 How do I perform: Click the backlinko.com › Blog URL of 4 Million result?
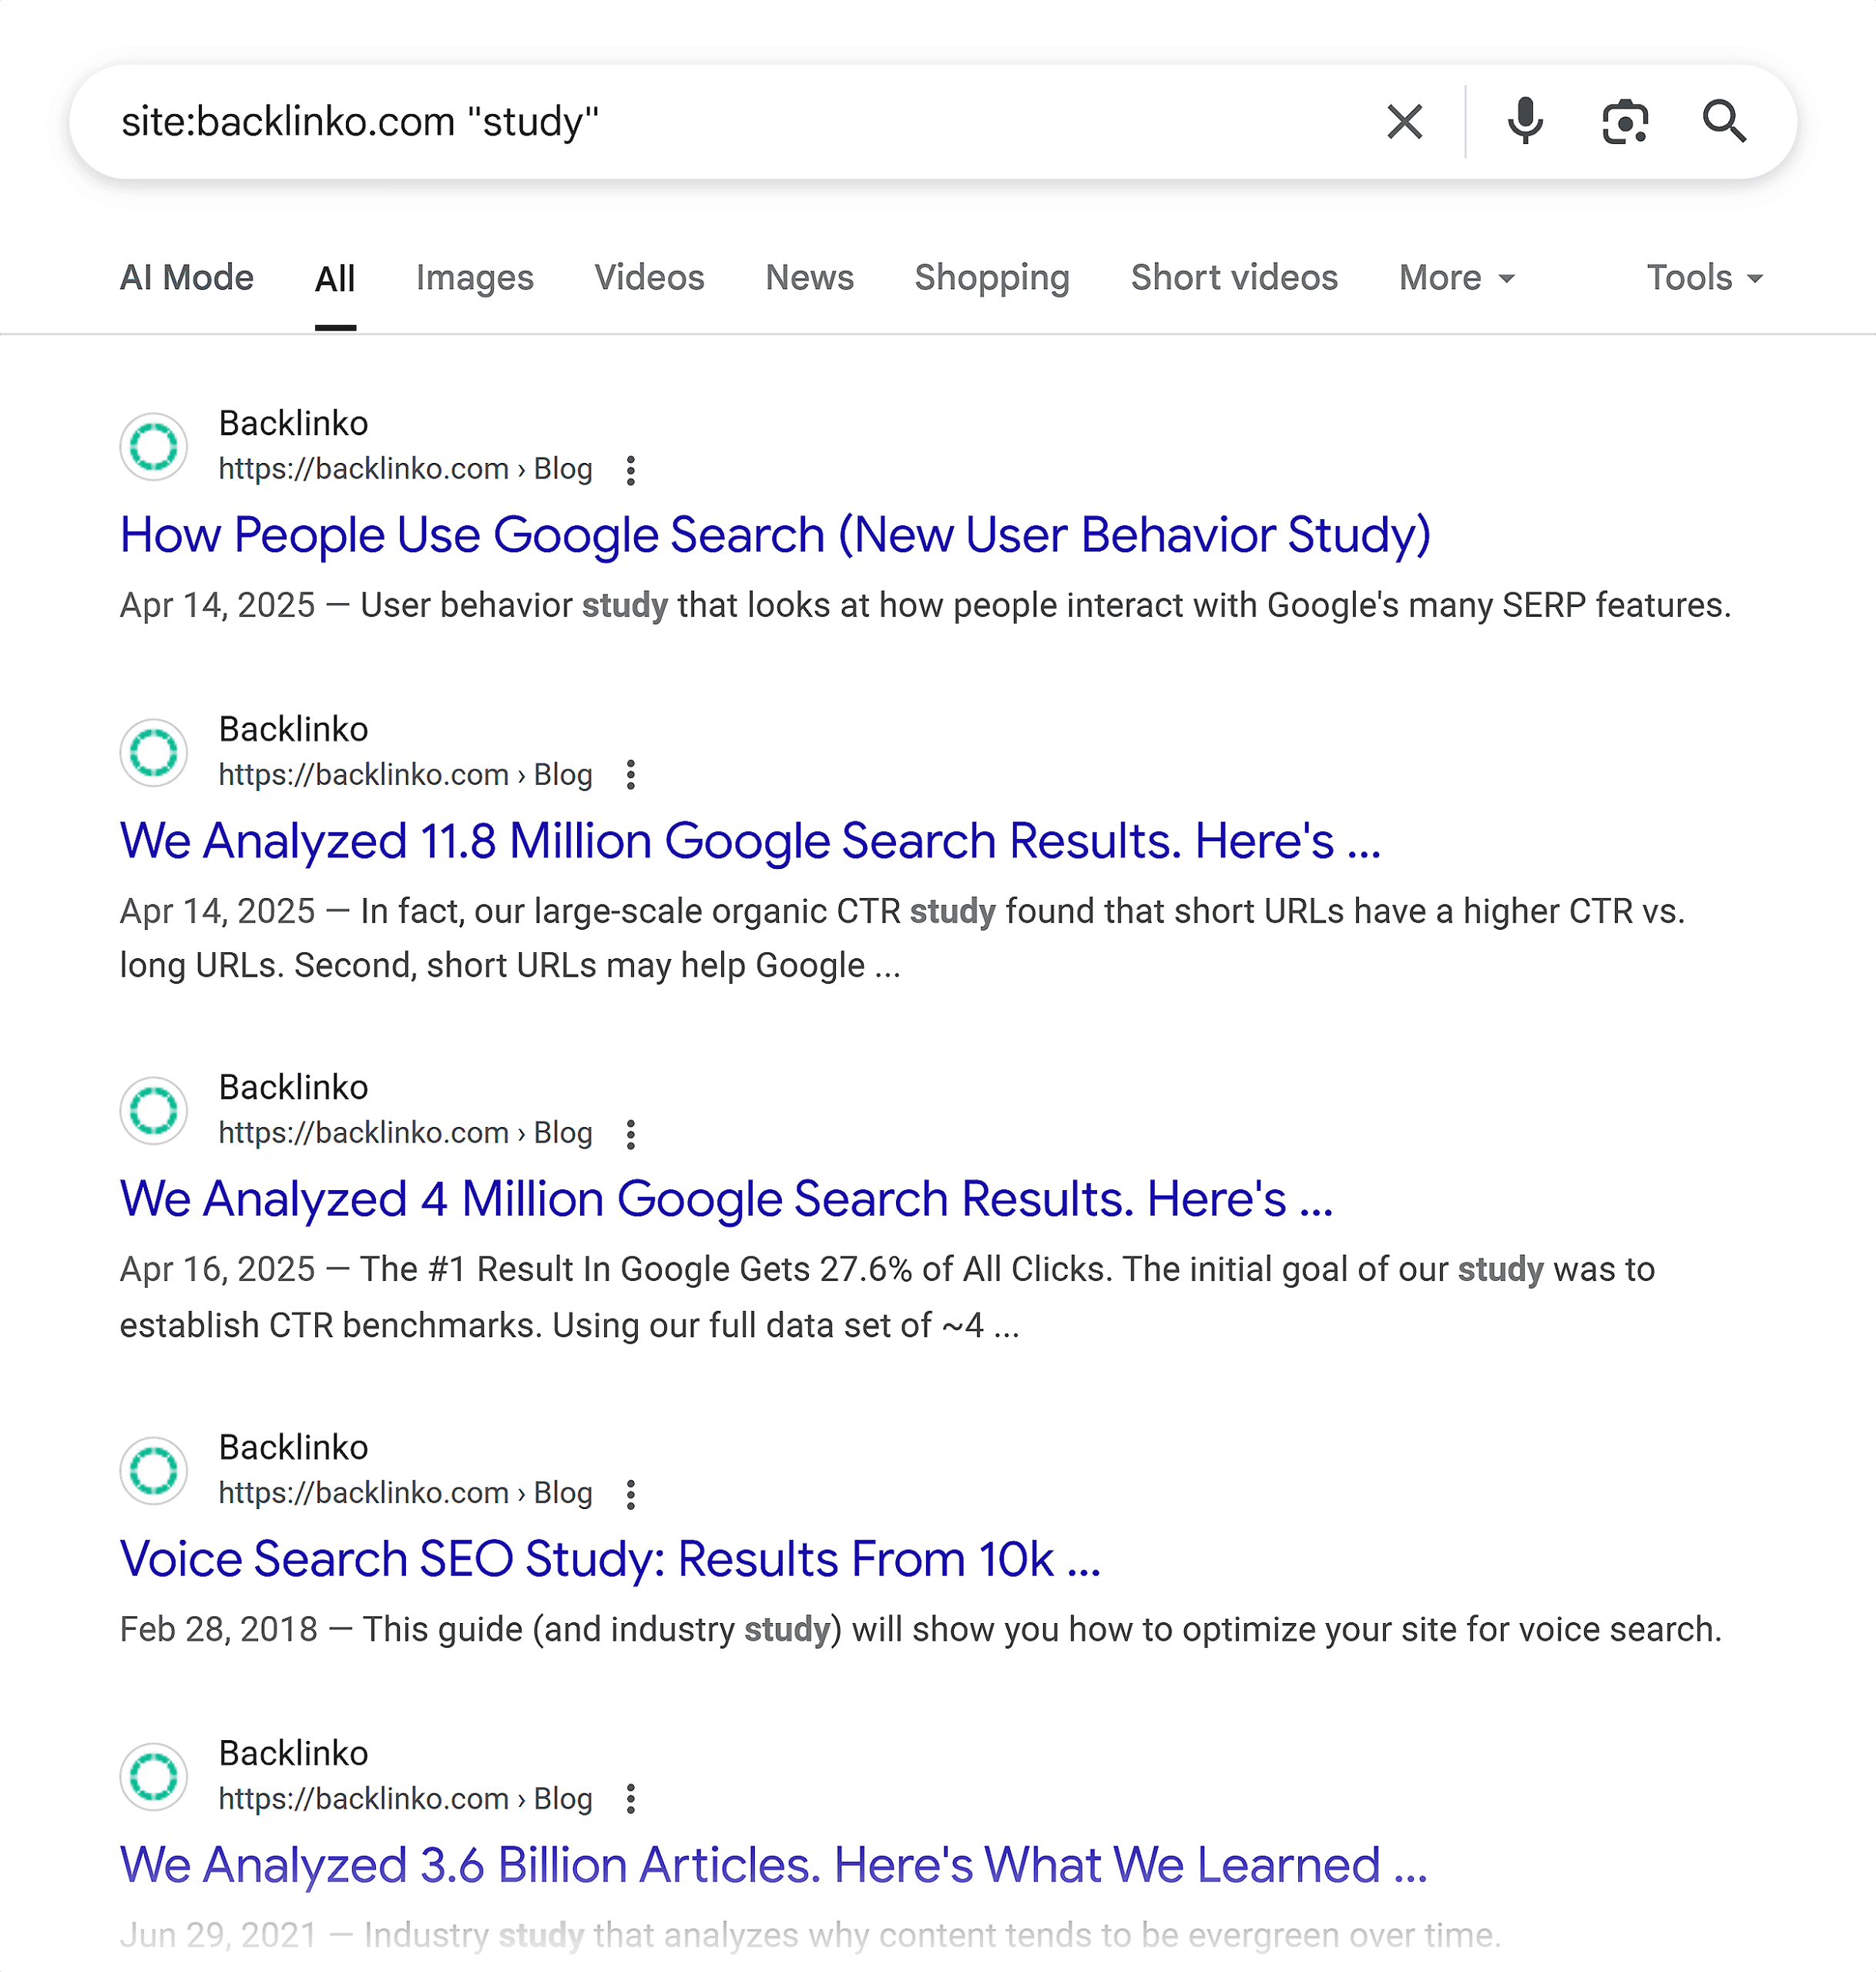pos(405,1133)
